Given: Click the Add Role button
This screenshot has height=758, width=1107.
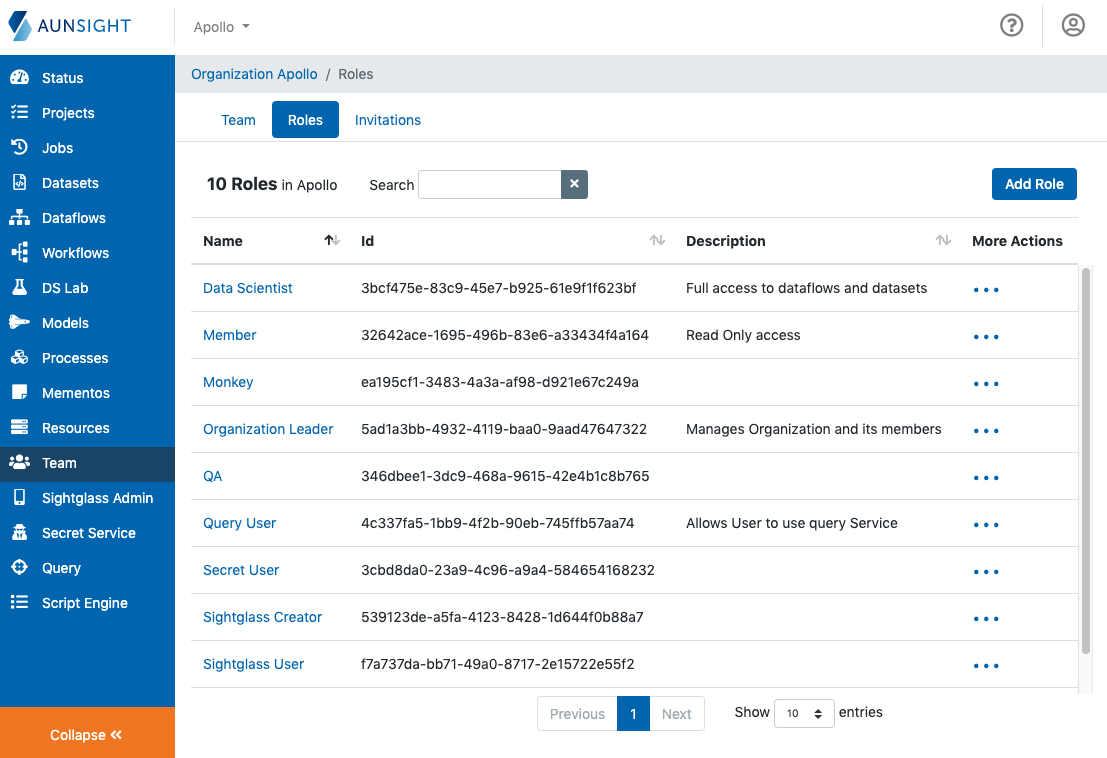Looking at the screenshot, I should point(1034,184).
